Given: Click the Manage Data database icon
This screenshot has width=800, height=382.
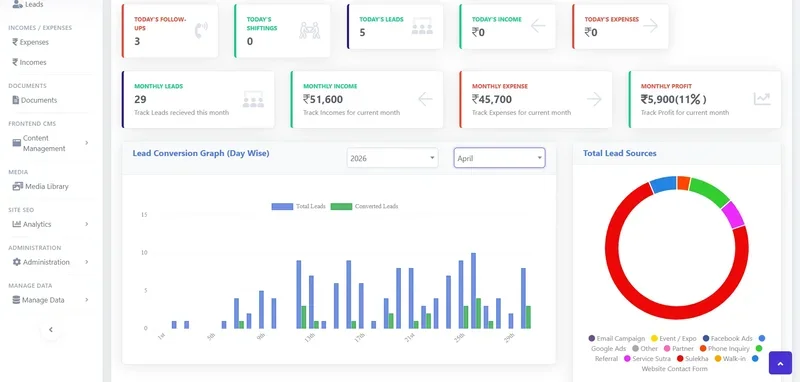Looking at the screenshot, I should click(x=16, y=300).
